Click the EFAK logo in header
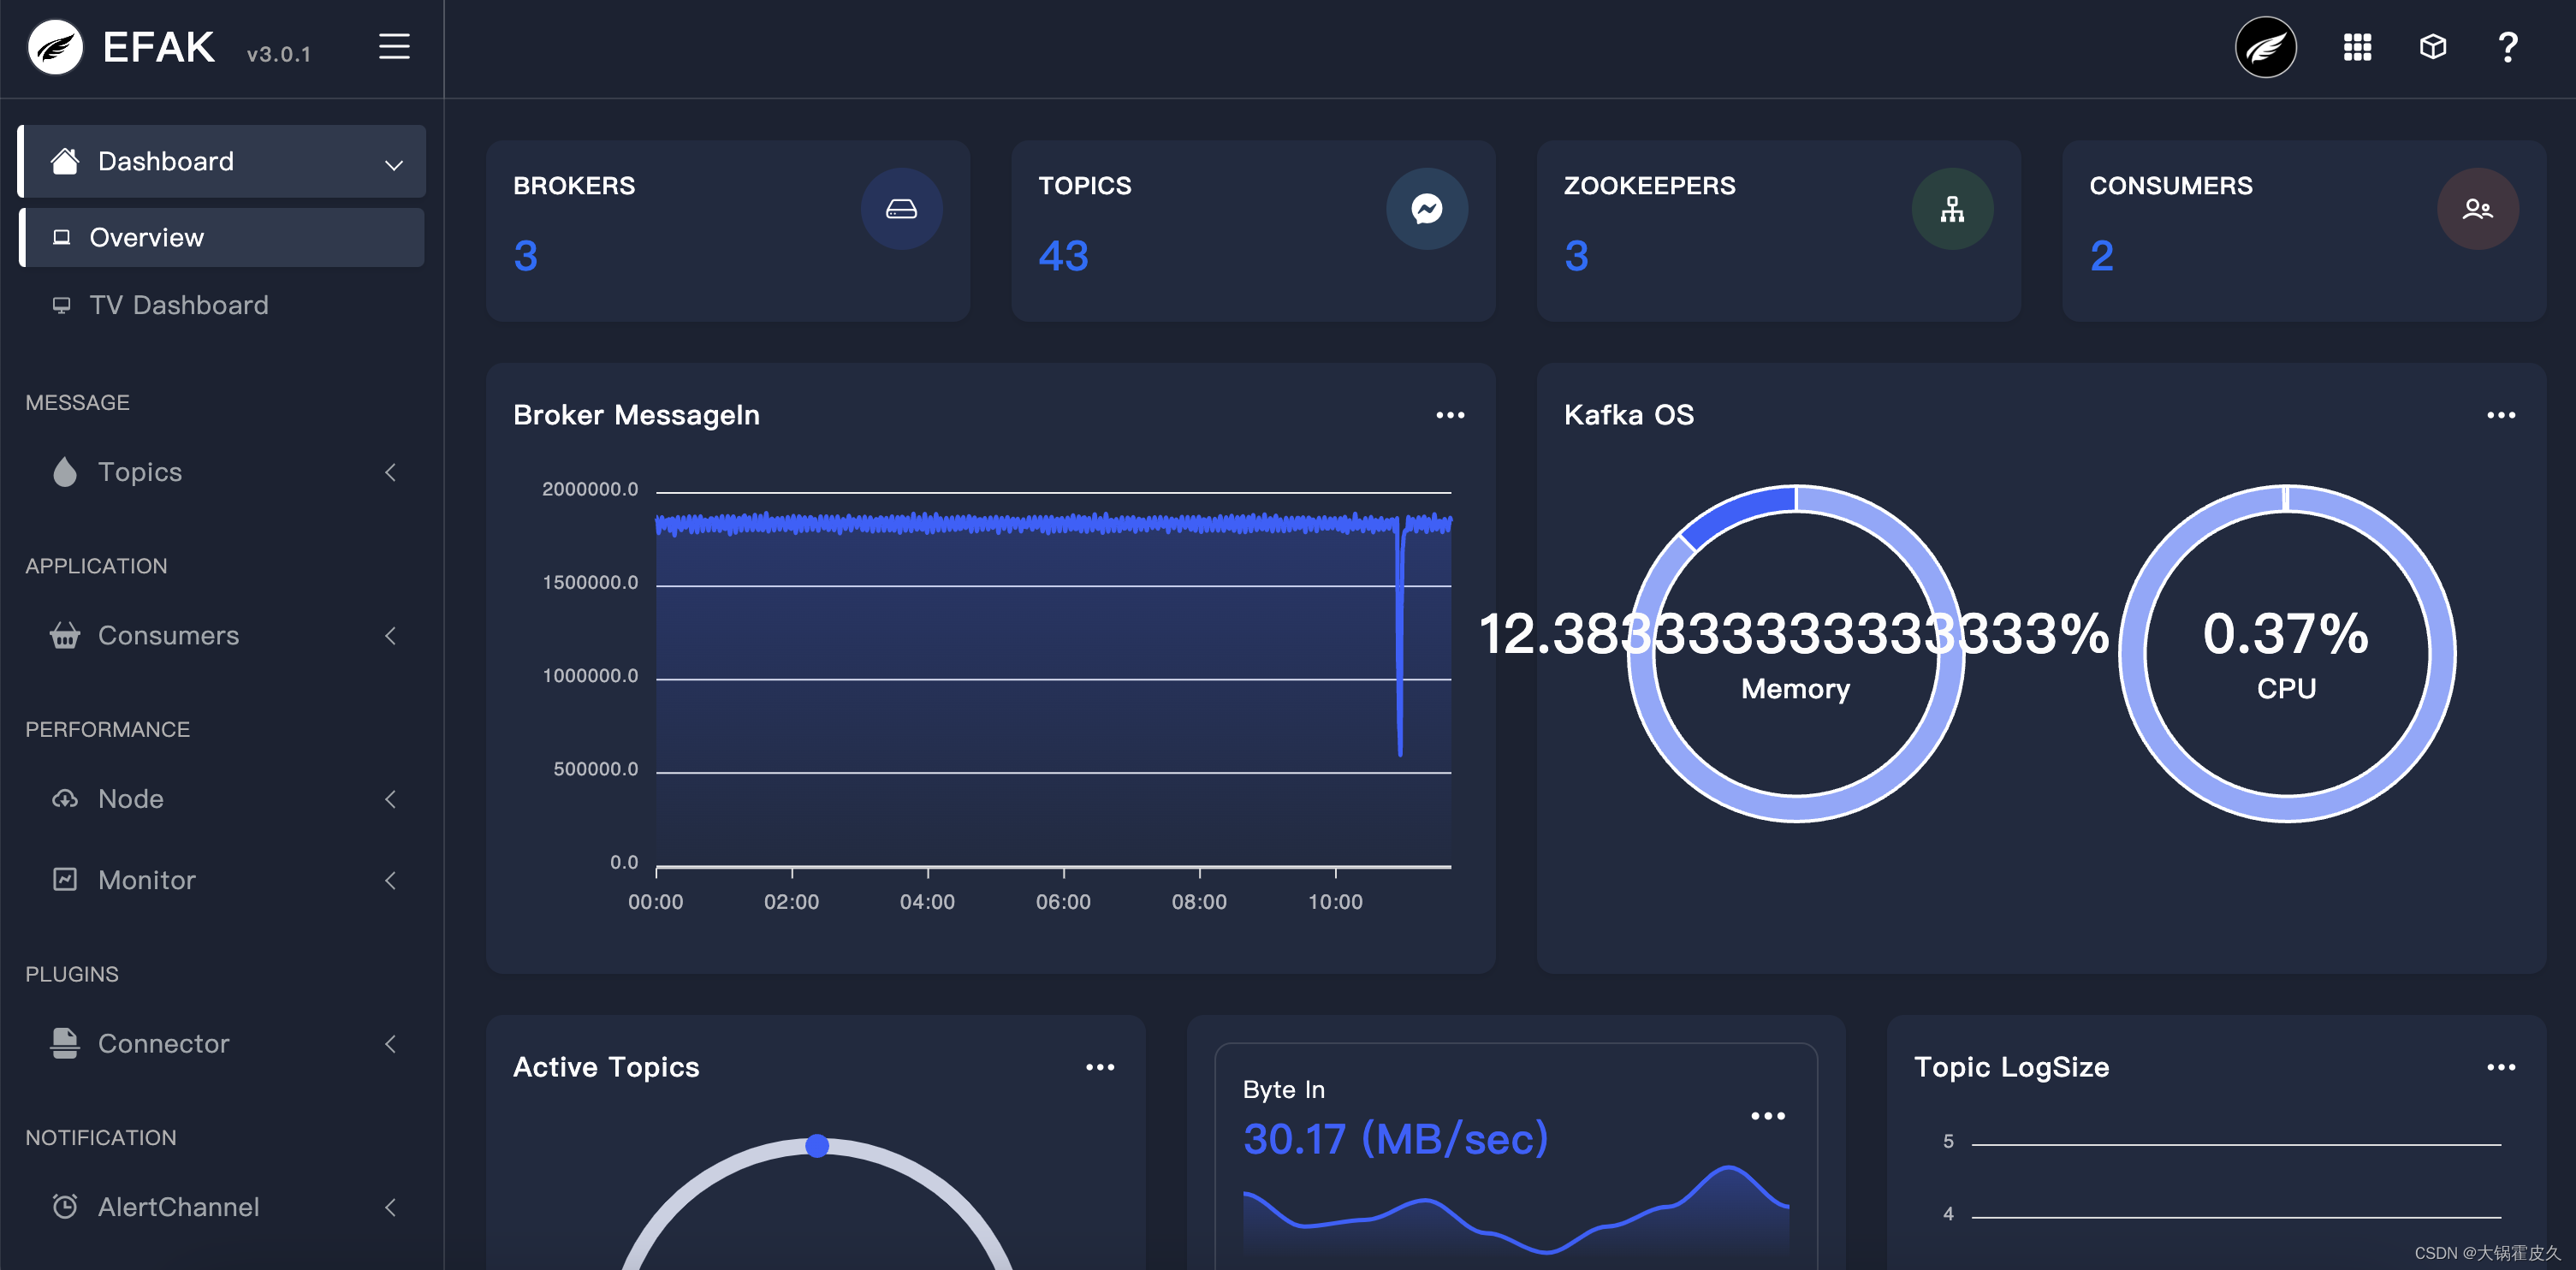This screenshot has height=1270, width=2576. click(x=56, y=47)
